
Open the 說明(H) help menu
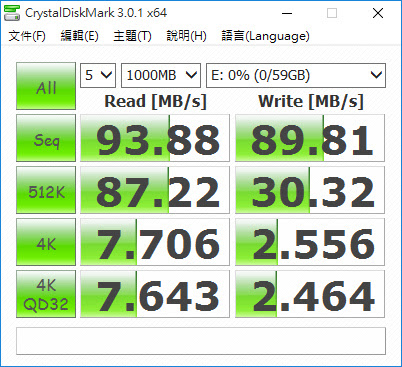point(186,36)
